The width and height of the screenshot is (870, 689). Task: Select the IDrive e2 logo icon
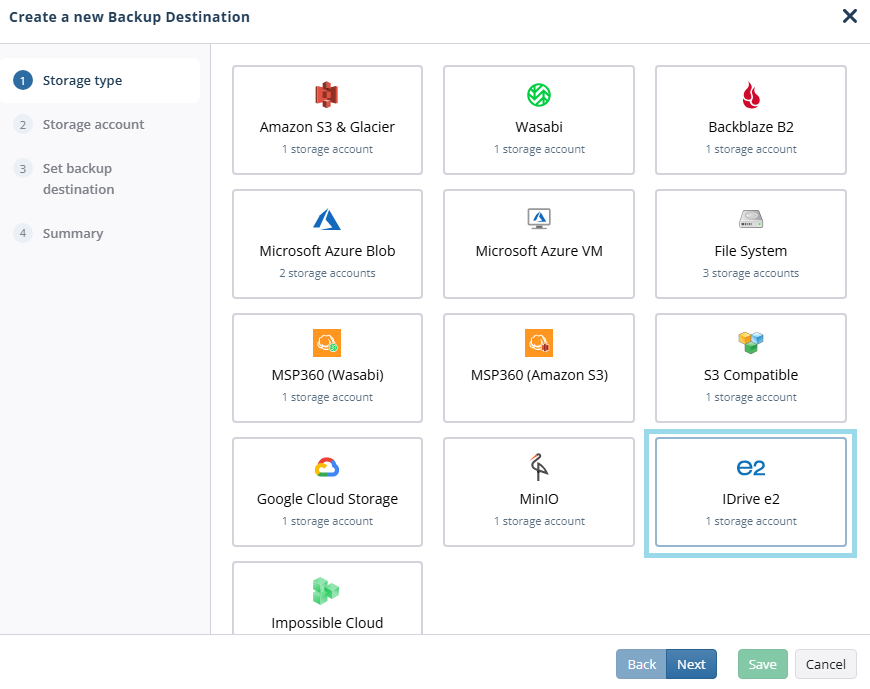tap(751, 468)
